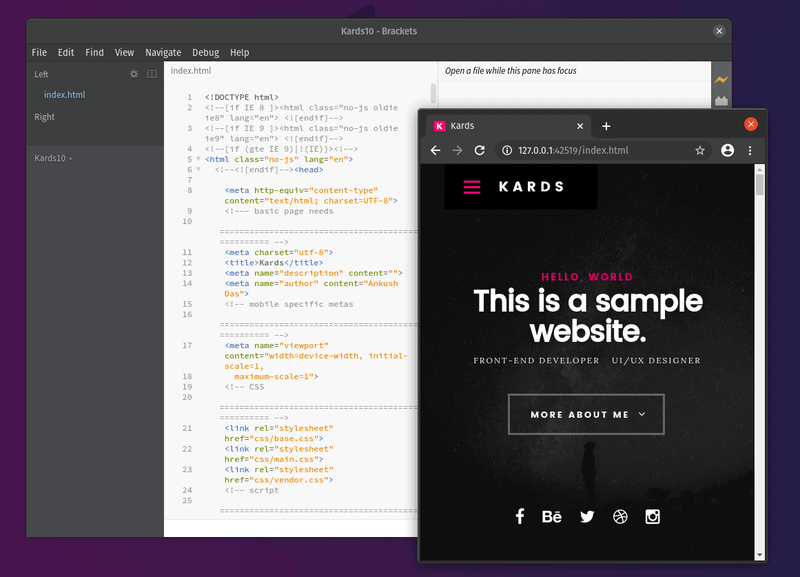Open the Extension Manager brick icon
Viewport: 800px width, 577px height.
pyautogui.click(x=721, y=100)
